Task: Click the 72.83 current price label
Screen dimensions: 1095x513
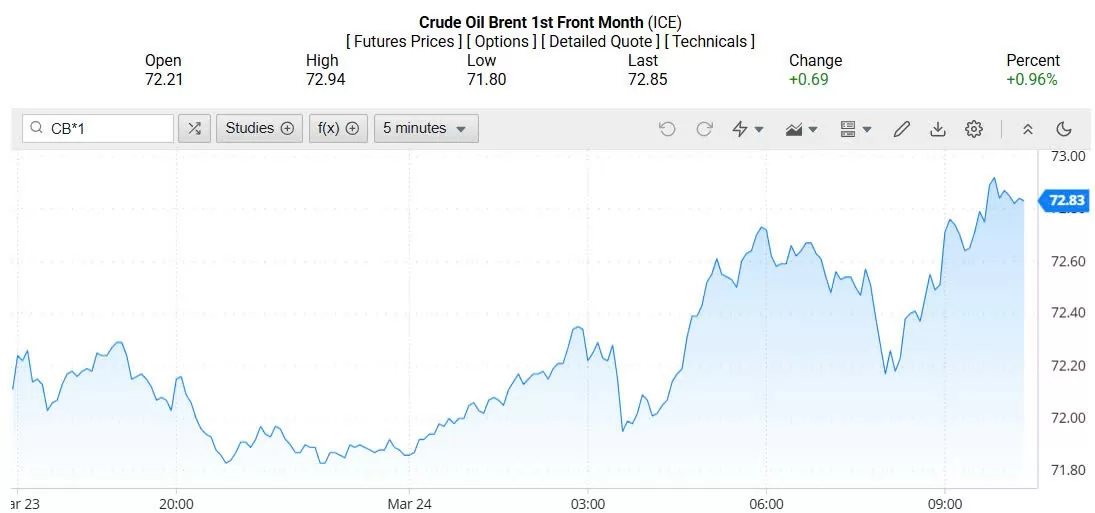Action: (x=1066, y=201)
